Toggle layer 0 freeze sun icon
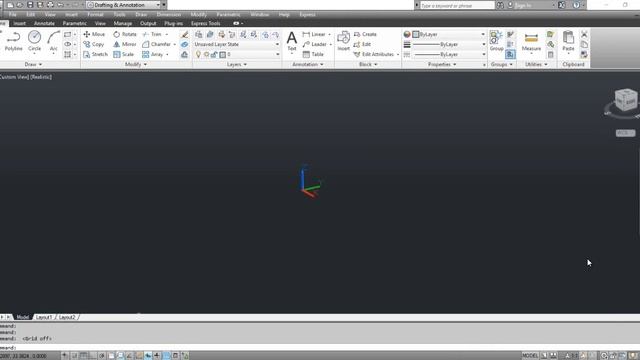 (207, 54)
